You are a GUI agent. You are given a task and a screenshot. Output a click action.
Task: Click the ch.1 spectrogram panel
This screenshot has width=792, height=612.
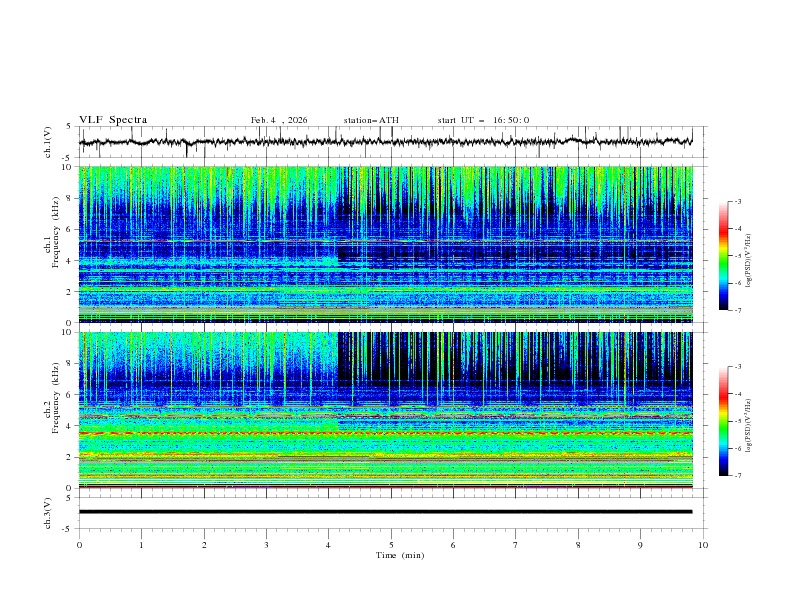386,244
